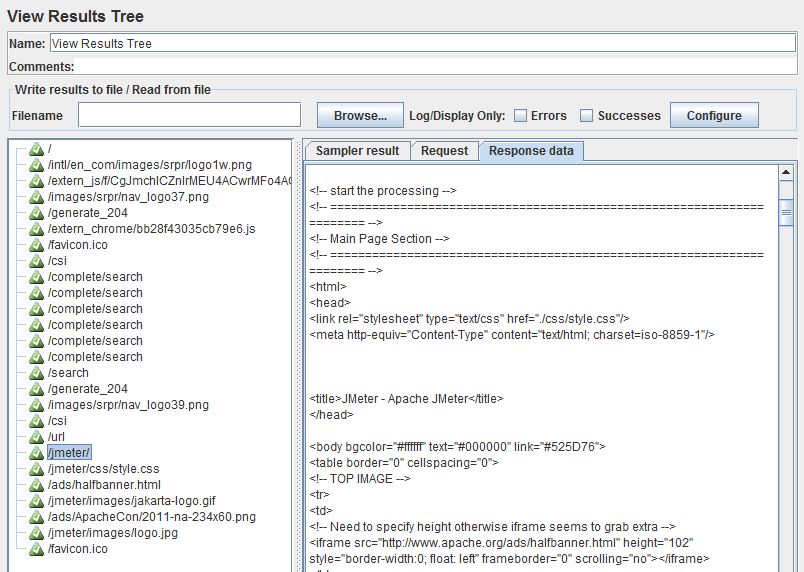Select /intl/en_com/images/srpr/logo1w.png in results tree
The width and height of the screenshot is (804, 572).
point(149,165)
